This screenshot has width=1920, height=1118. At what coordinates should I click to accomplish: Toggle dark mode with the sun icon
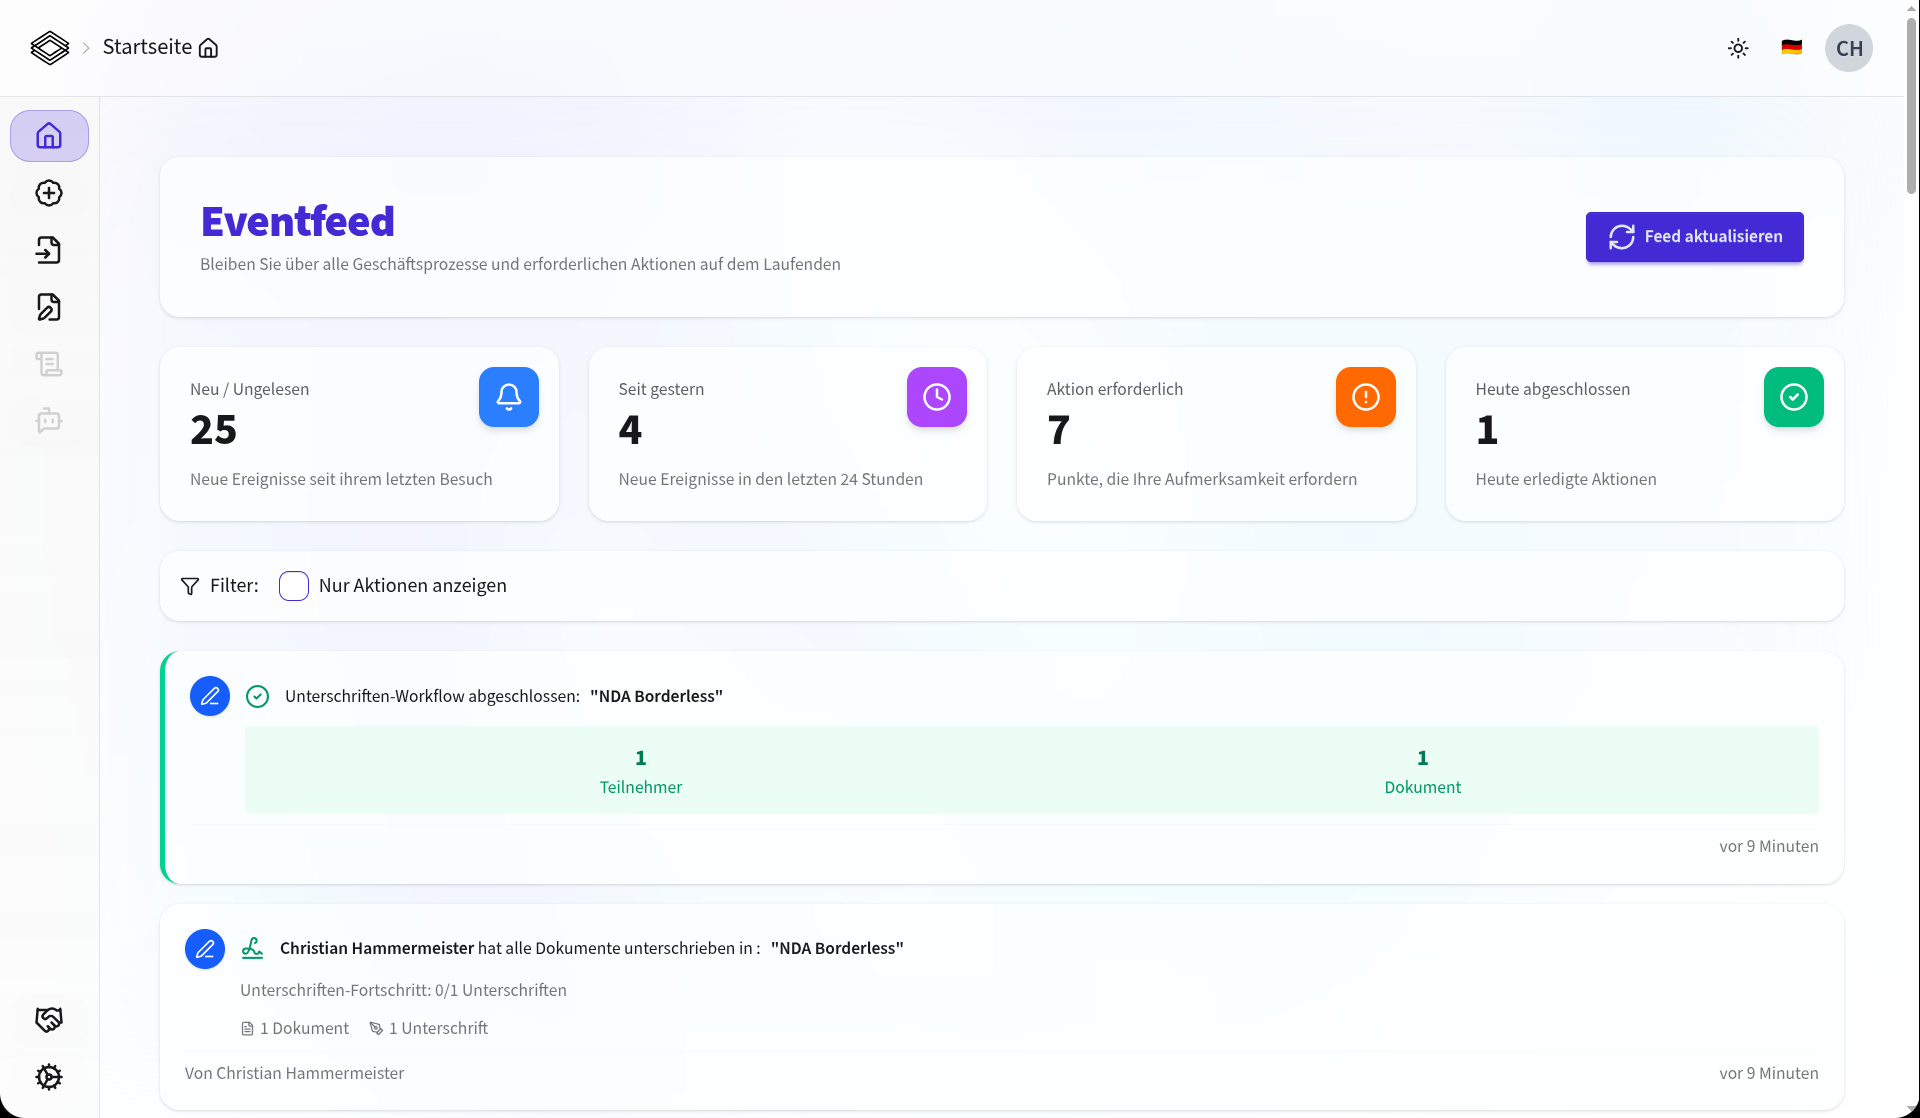(1738, 47)
